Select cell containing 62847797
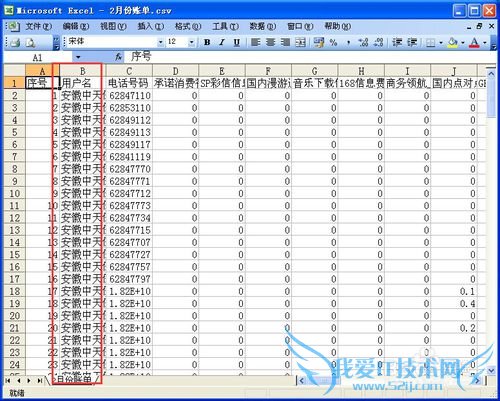 (129, 279)
